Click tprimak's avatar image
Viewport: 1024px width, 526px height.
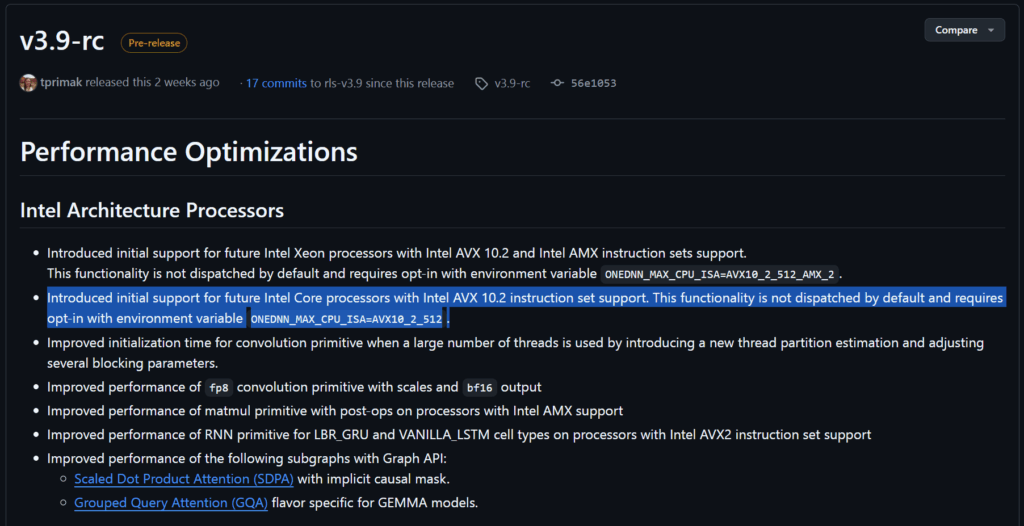click(x=28, y=83)
